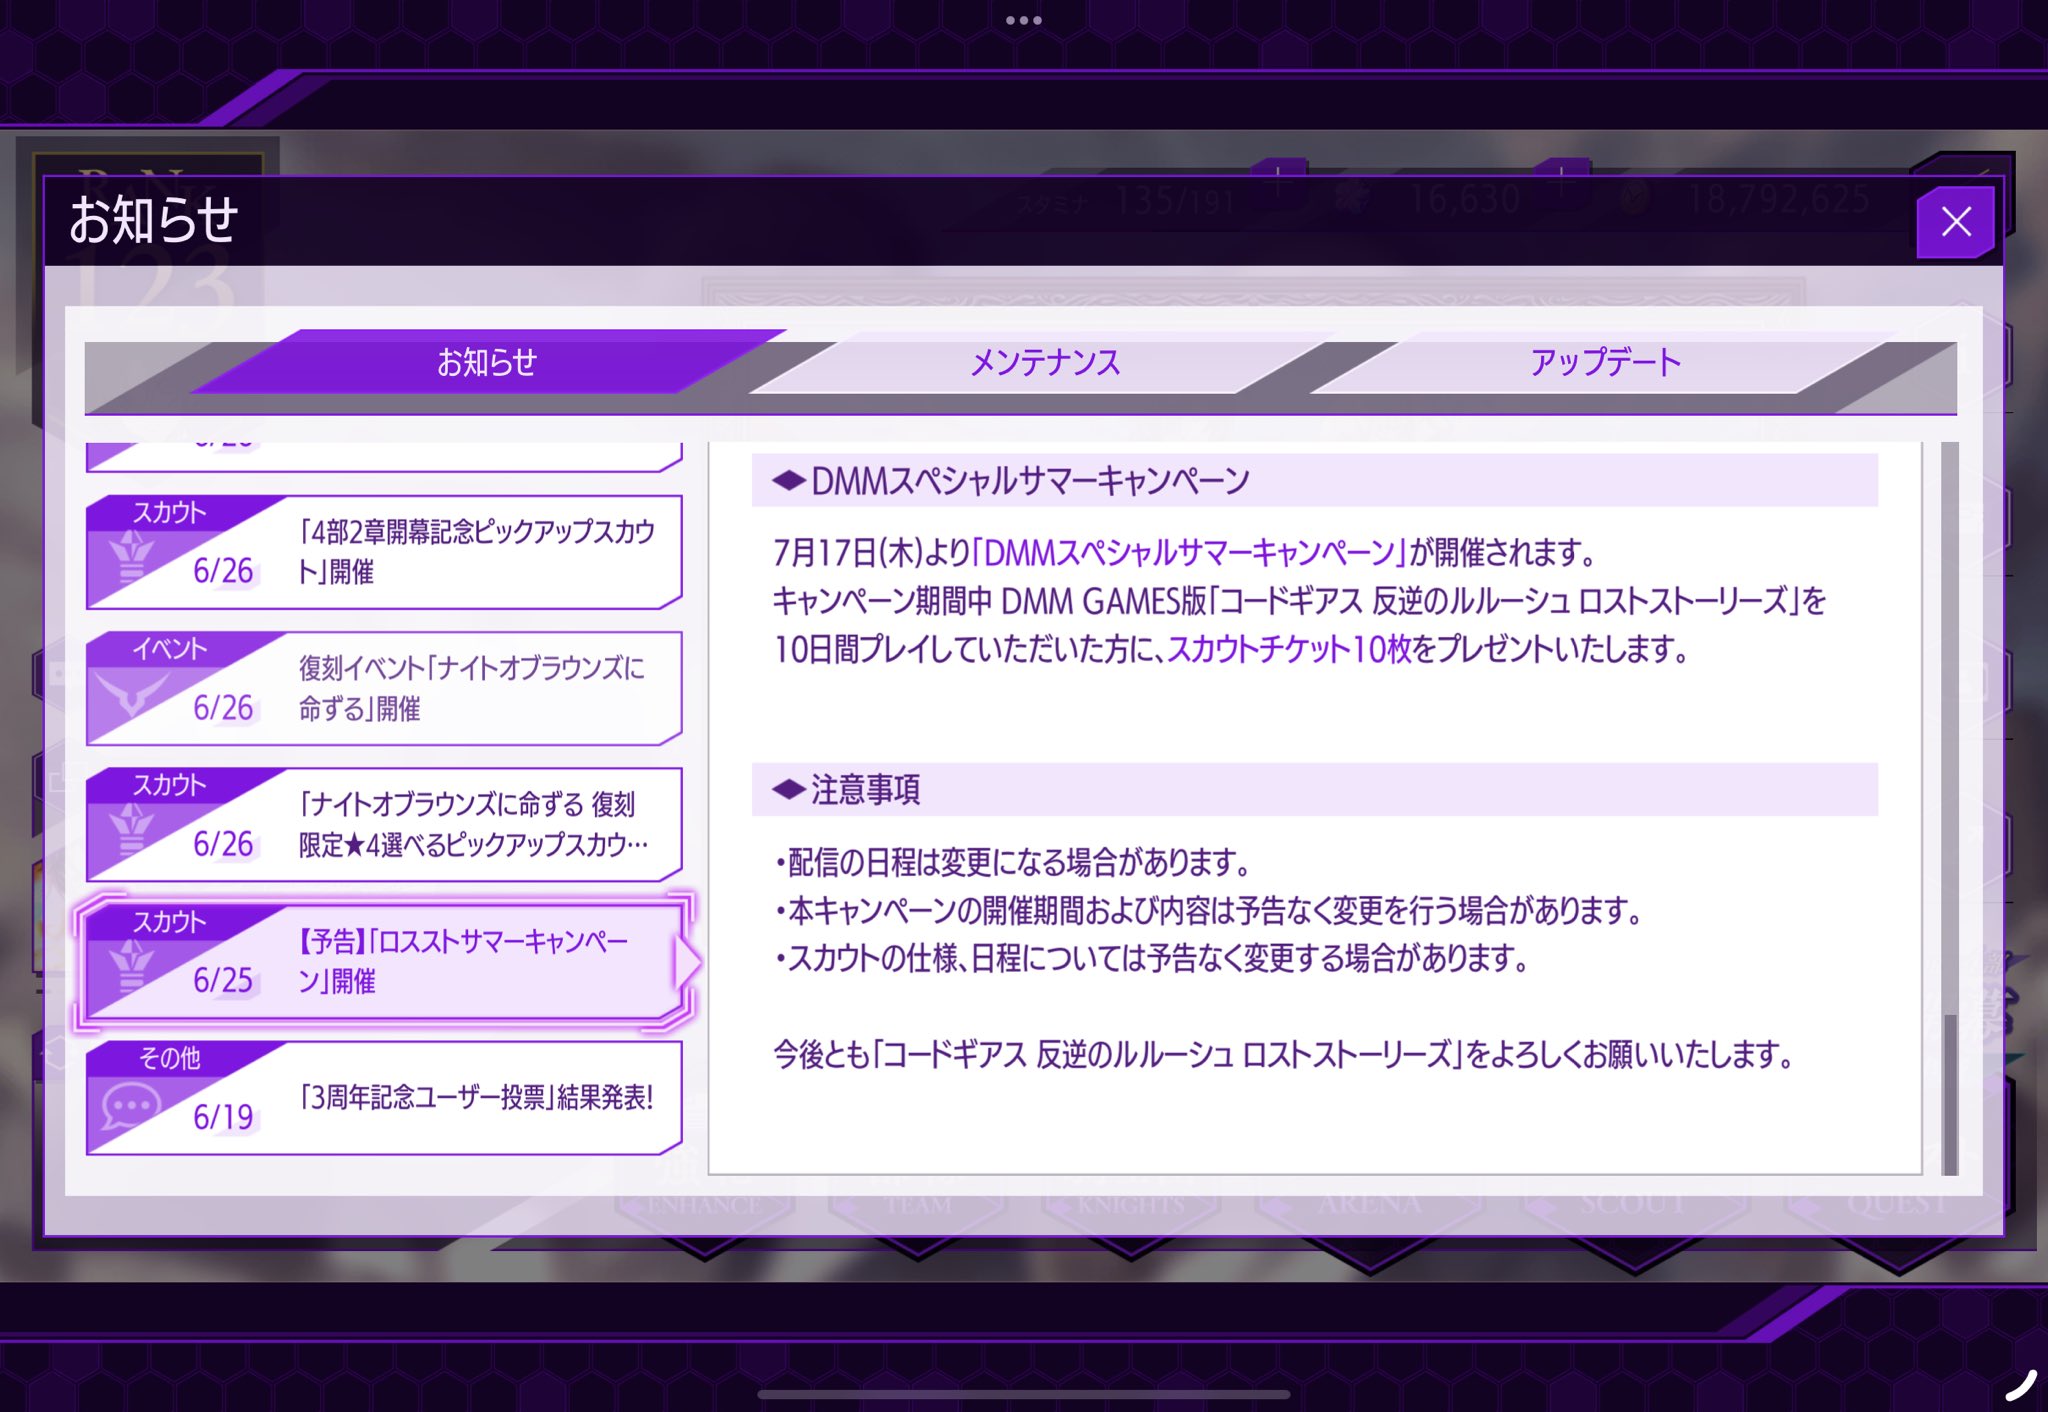This screenshot has height=1412, width=2048.
Task: Open the アップデート tab
Action: 1604,362
